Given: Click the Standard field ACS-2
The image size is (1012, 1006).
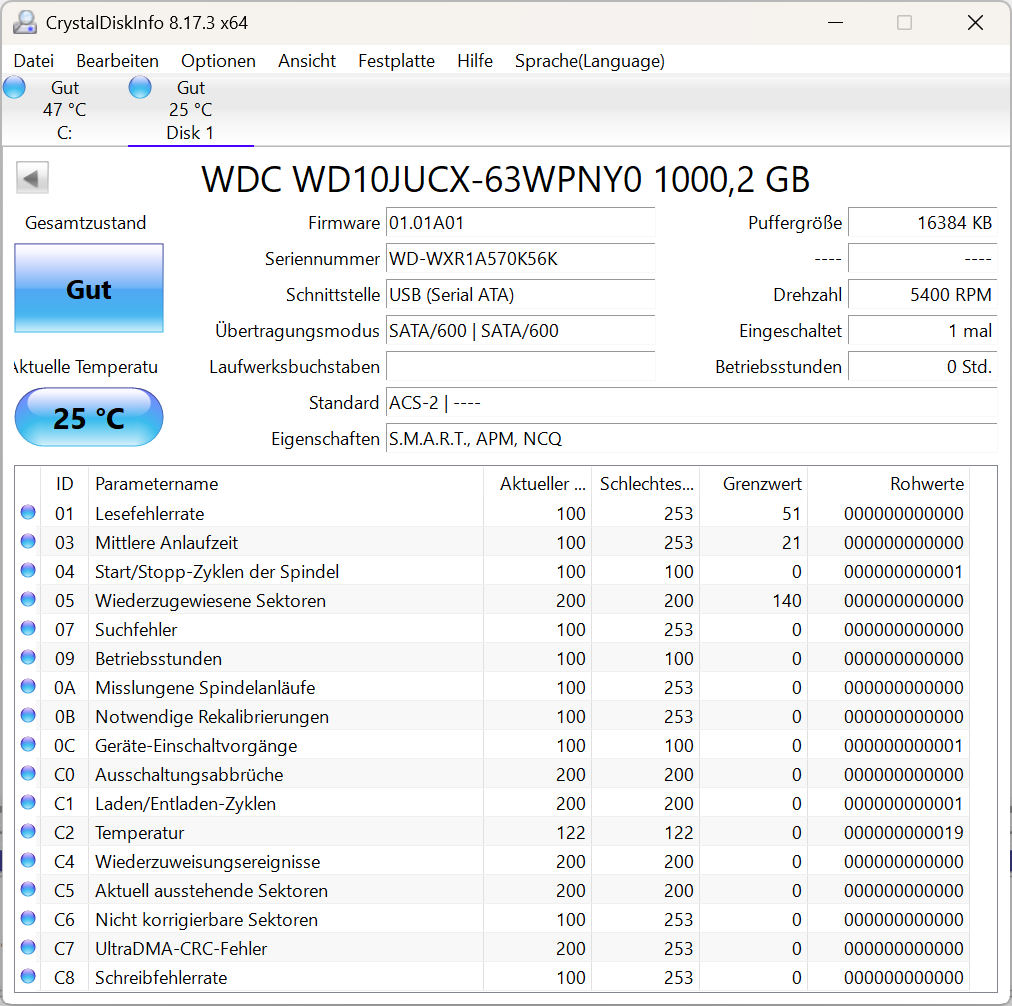Looking at the screenshot, I should pyautogui.click(x=691, y=403).
